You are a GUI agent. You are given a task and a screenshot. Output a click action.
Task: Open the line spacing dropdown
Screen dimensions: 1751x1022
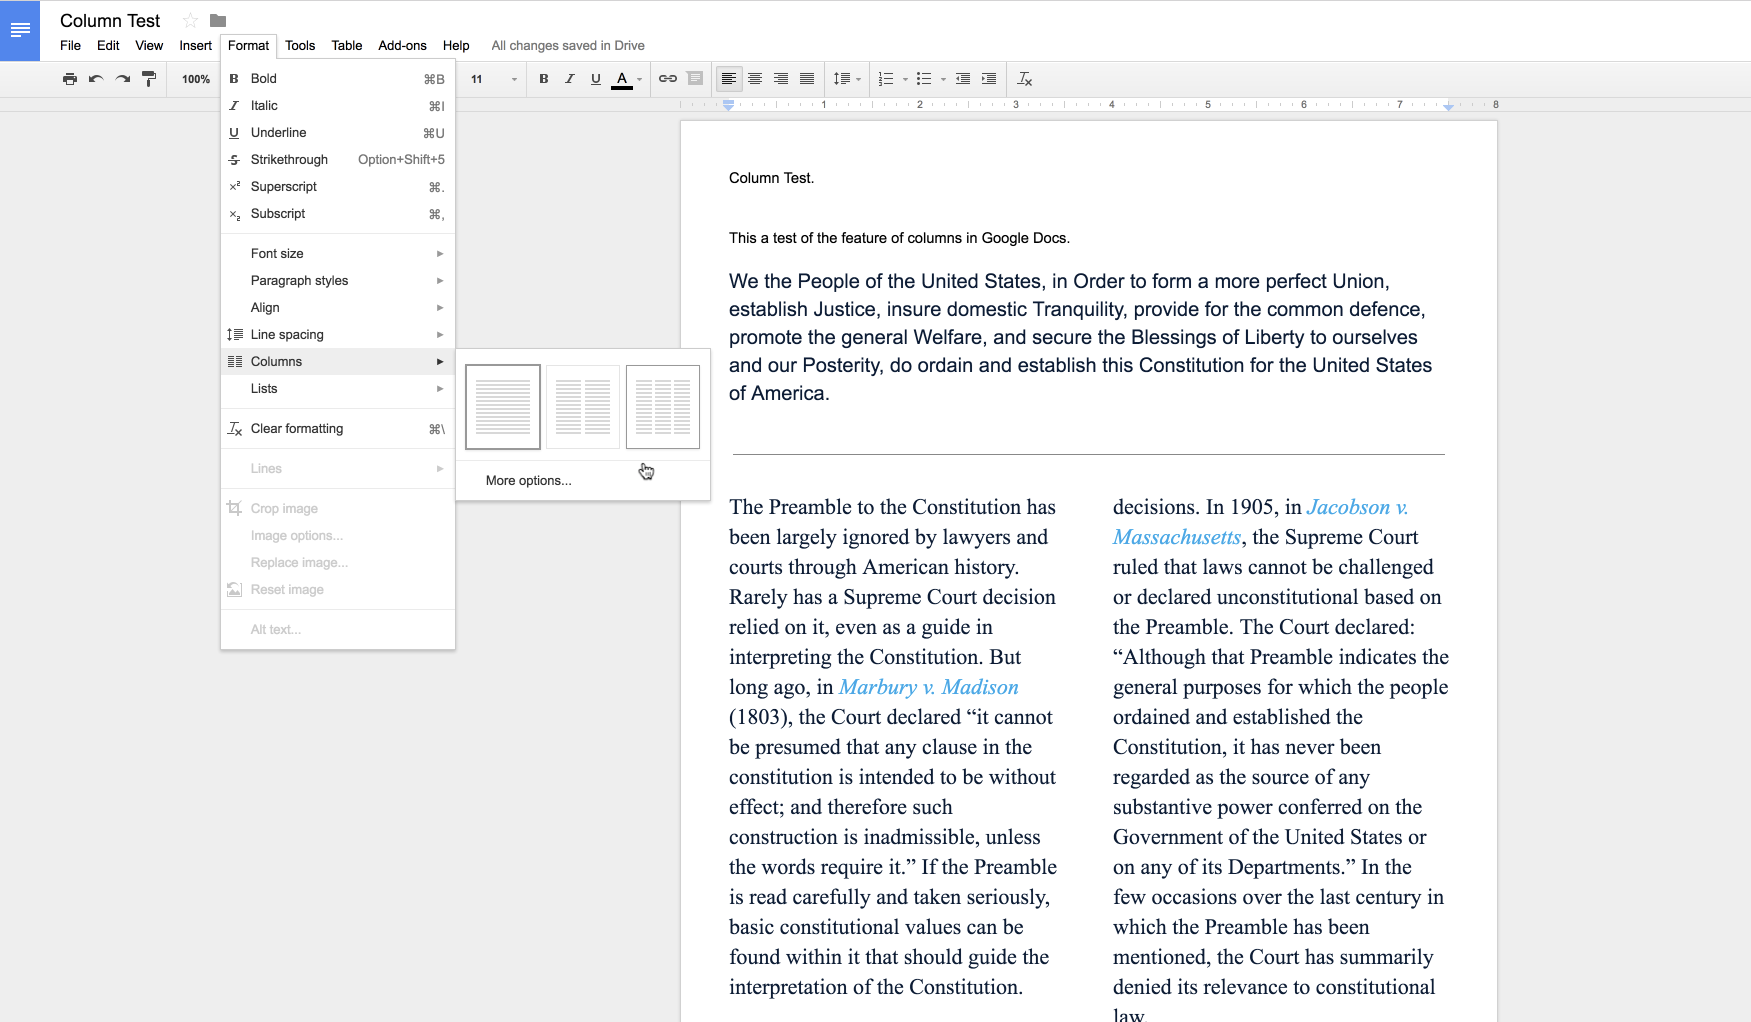[x=846, y=78]
